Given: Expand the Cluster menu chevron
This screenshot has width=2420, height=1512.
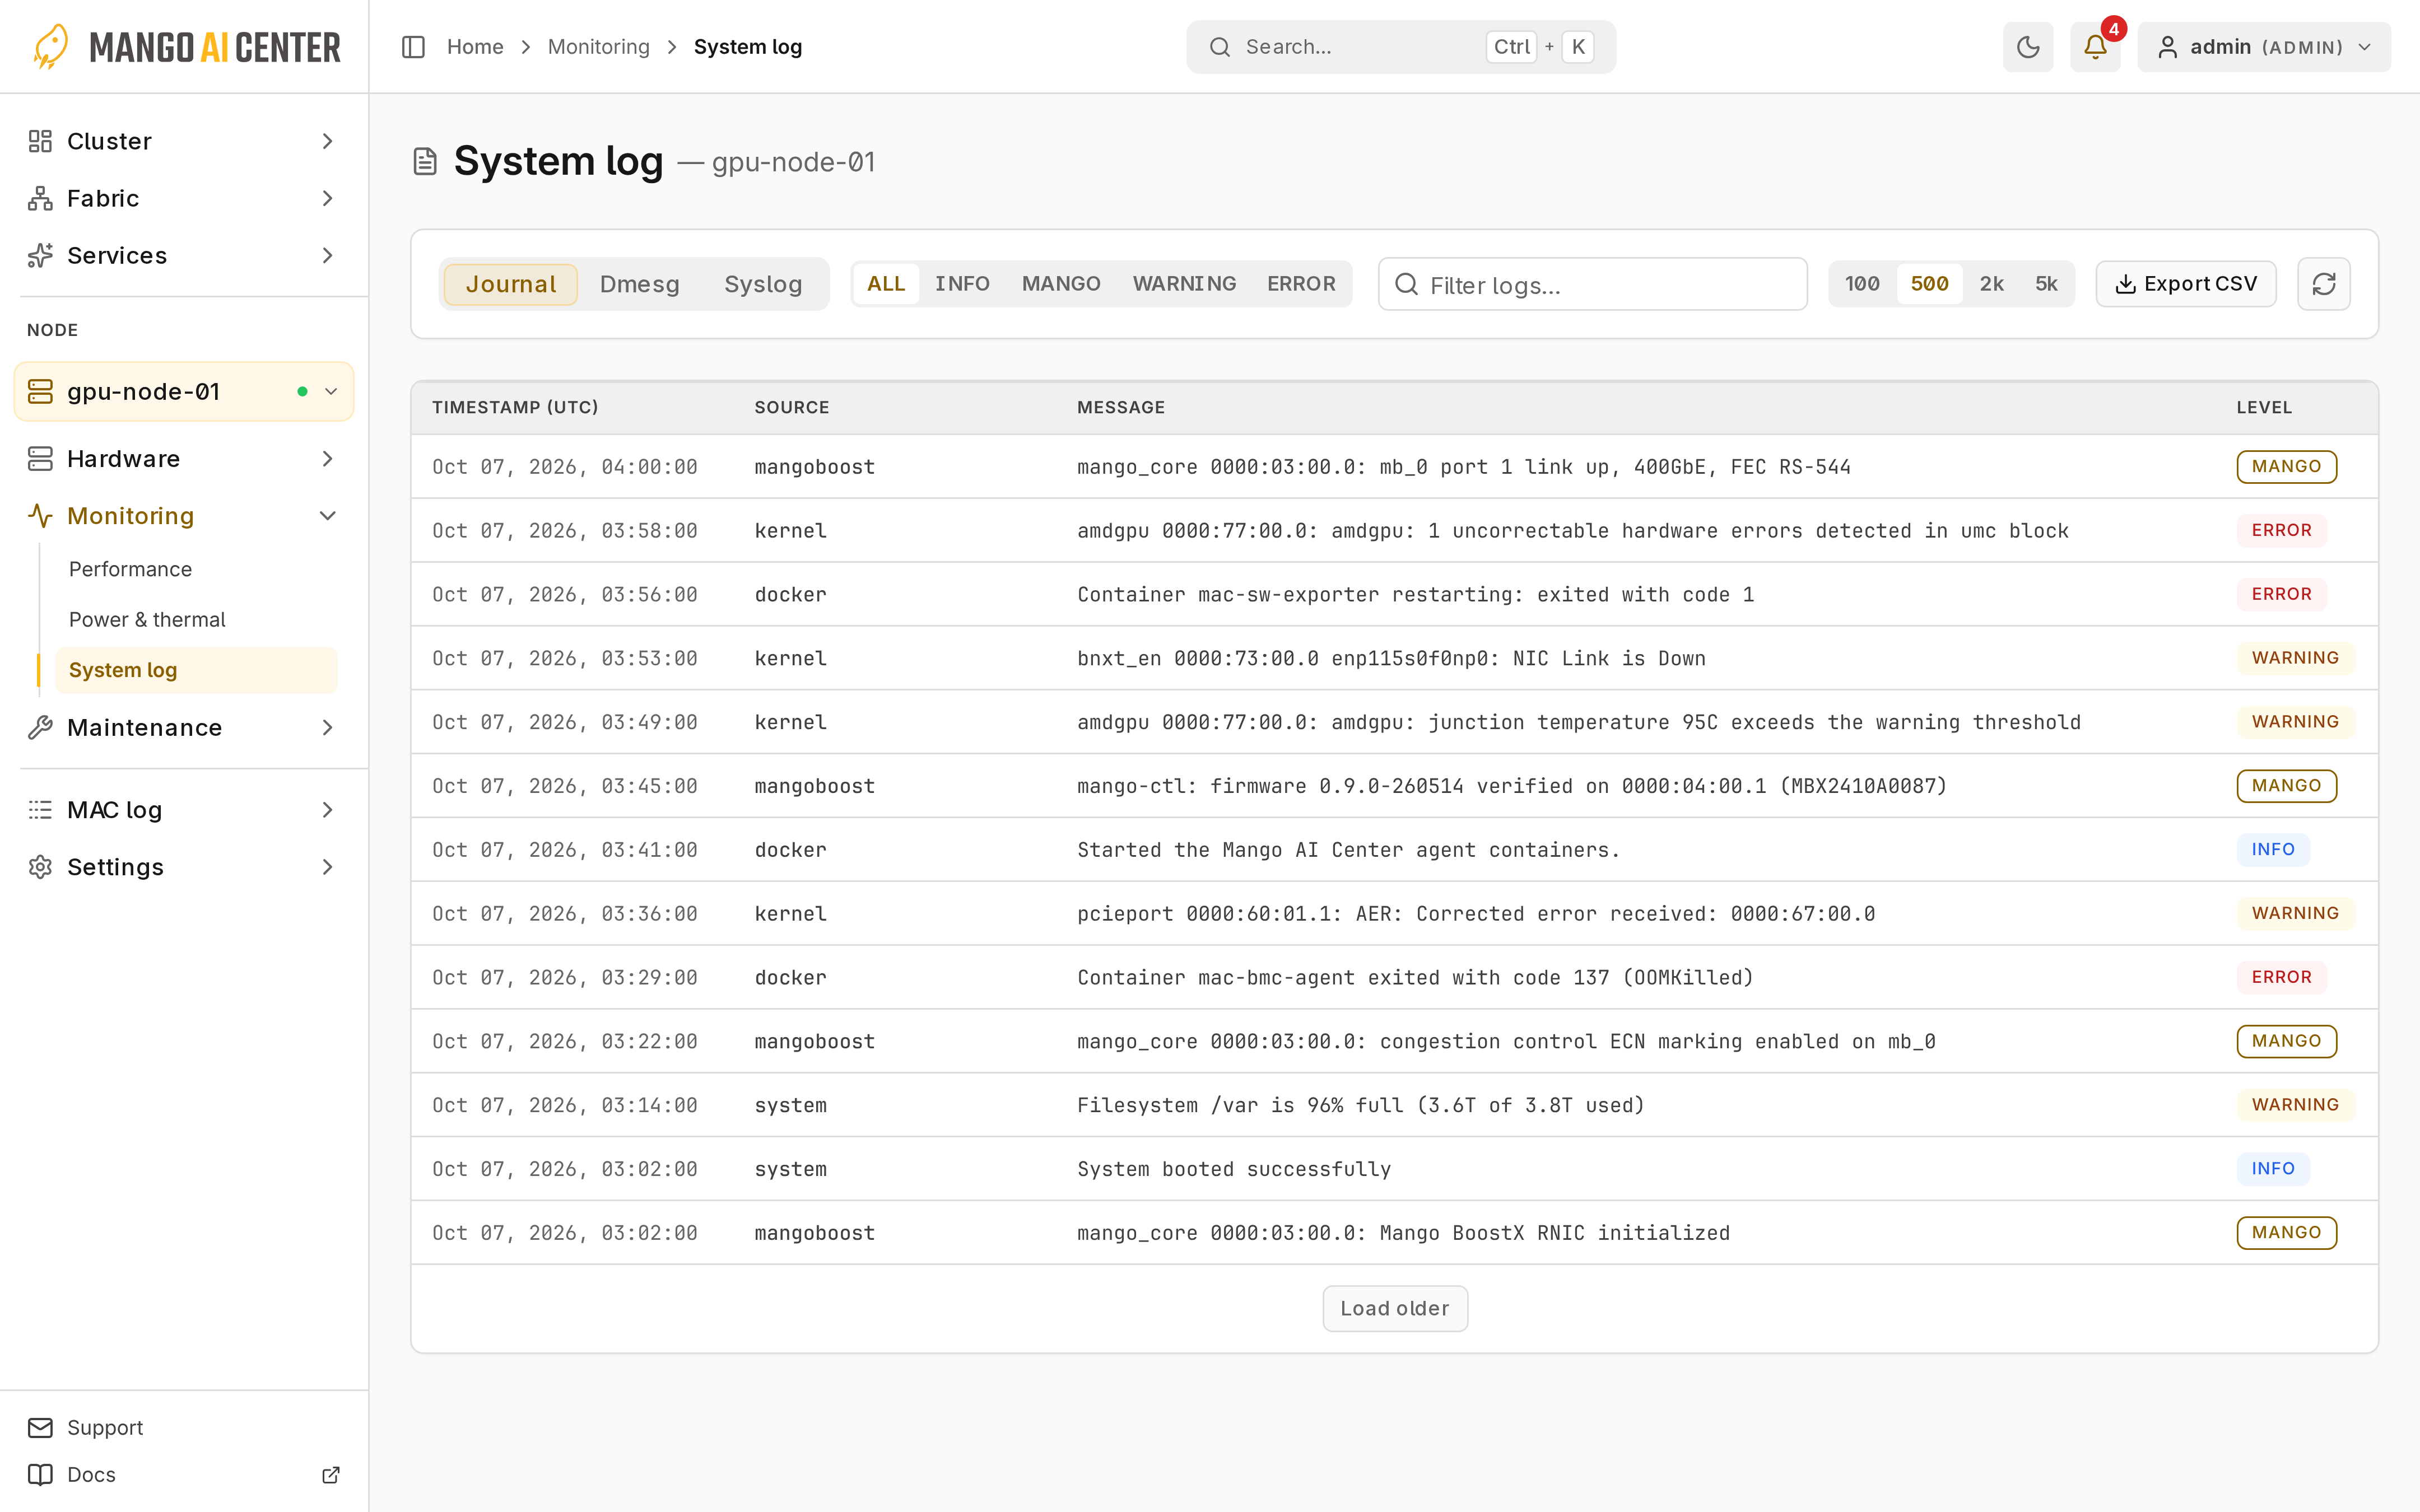Looking at the screenshot, I should (x=327, y=141).
